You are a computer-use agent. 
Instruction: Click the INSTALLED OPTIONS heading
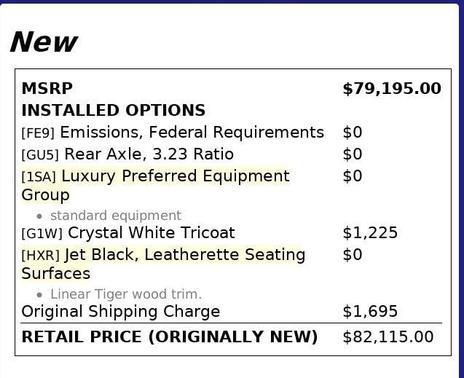click(113, 110)
